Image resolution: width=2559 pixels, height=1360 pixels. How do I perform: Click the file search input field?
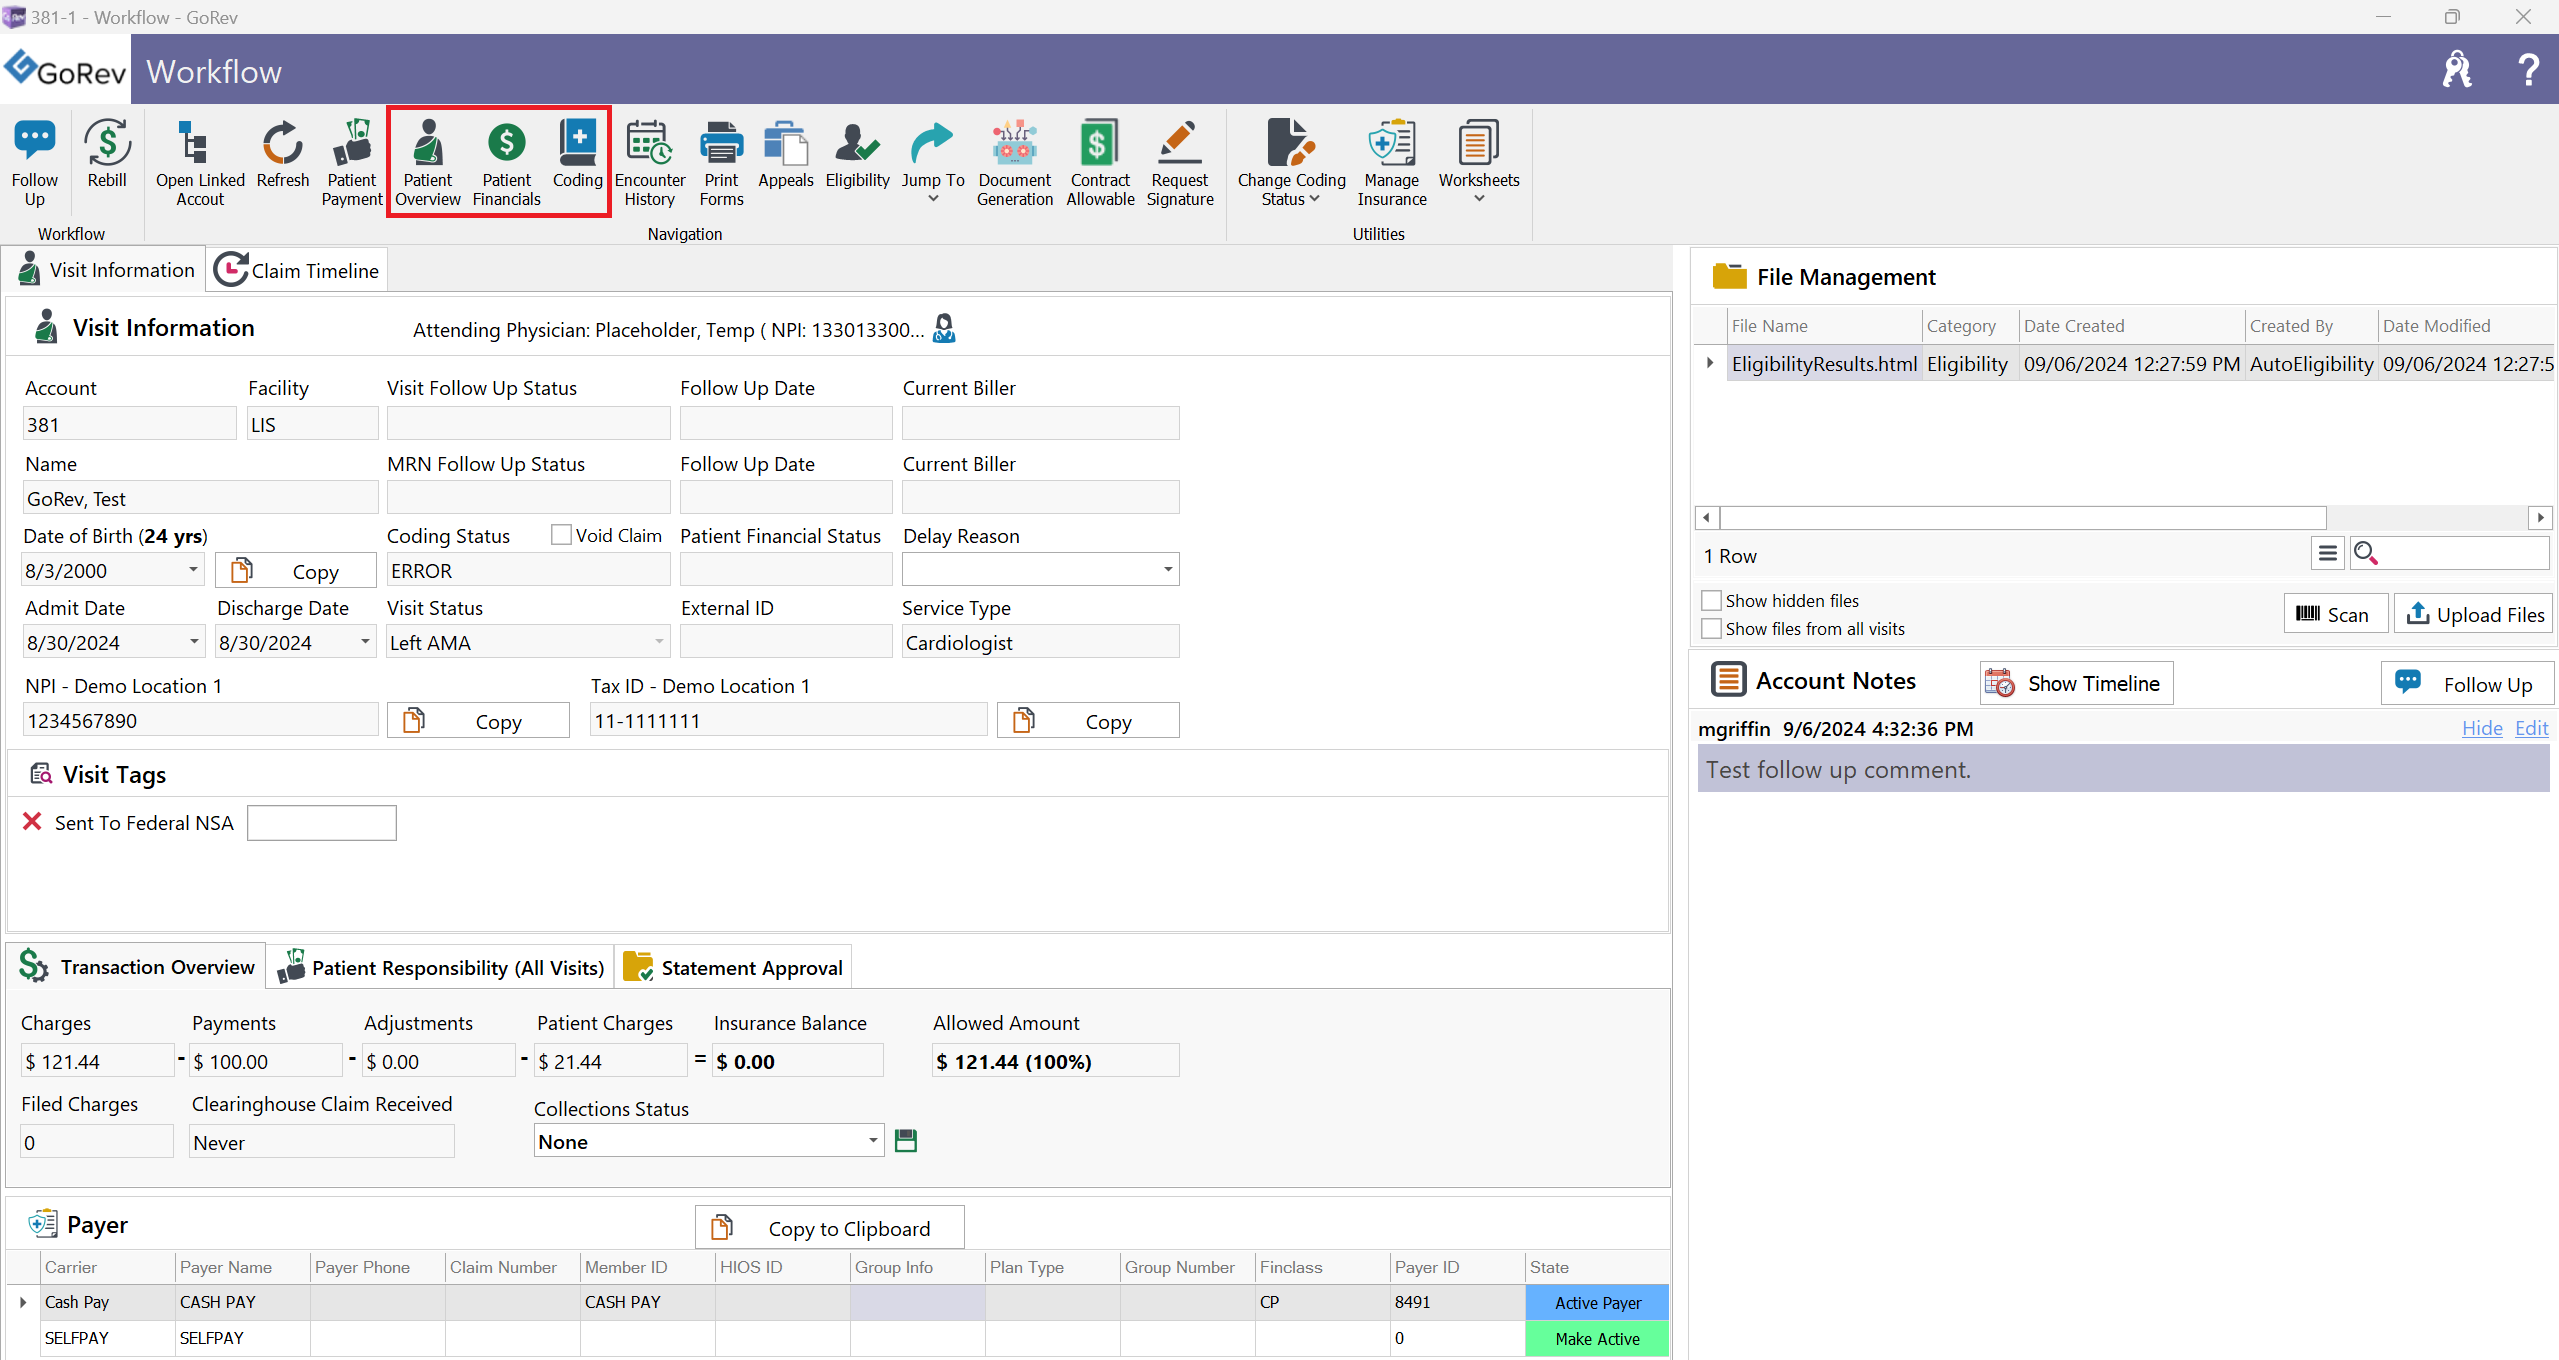2465,553
